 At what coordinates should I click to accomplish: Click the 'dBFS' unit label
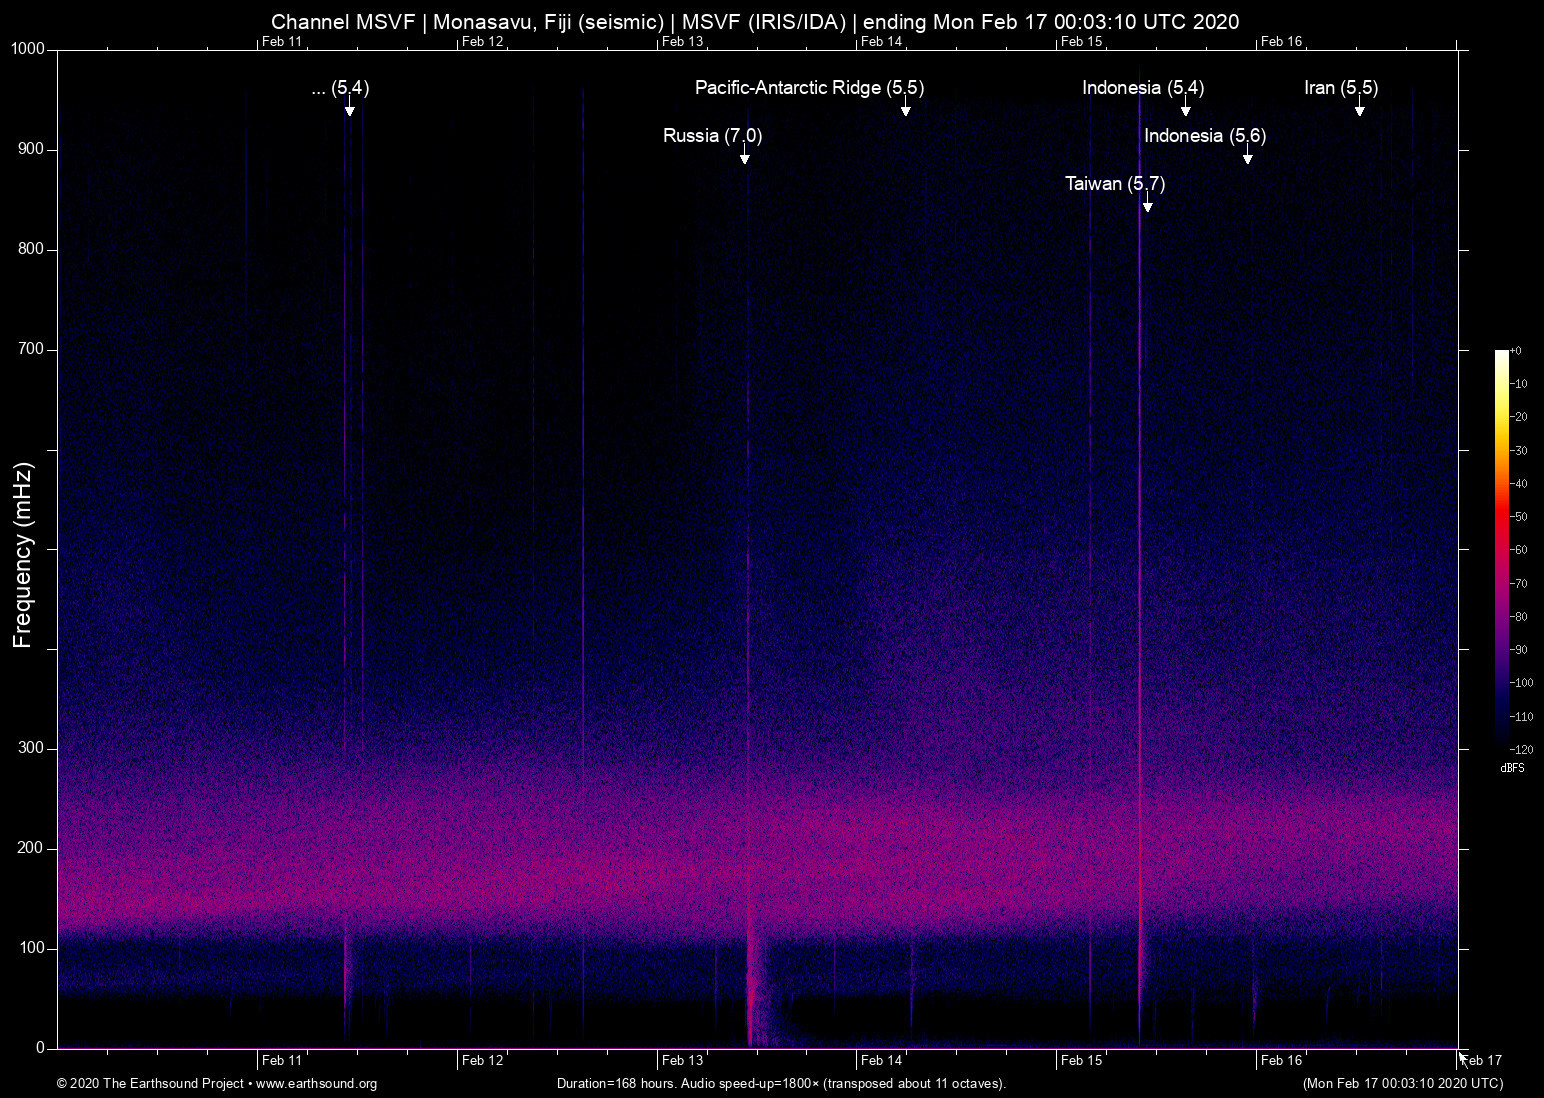pyautogui.click(x=1513, y=768)
